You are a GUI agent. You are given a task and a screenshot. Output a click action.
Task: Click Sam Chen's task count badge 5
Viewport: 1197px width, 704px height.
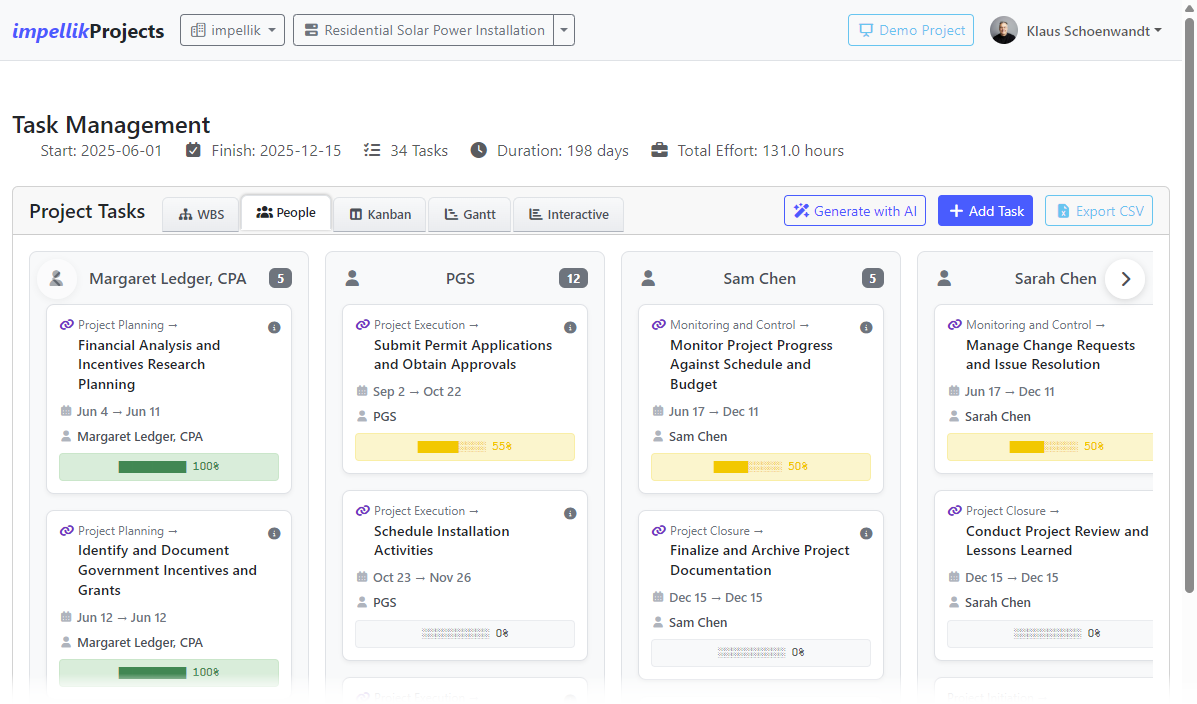pos(873,279)
